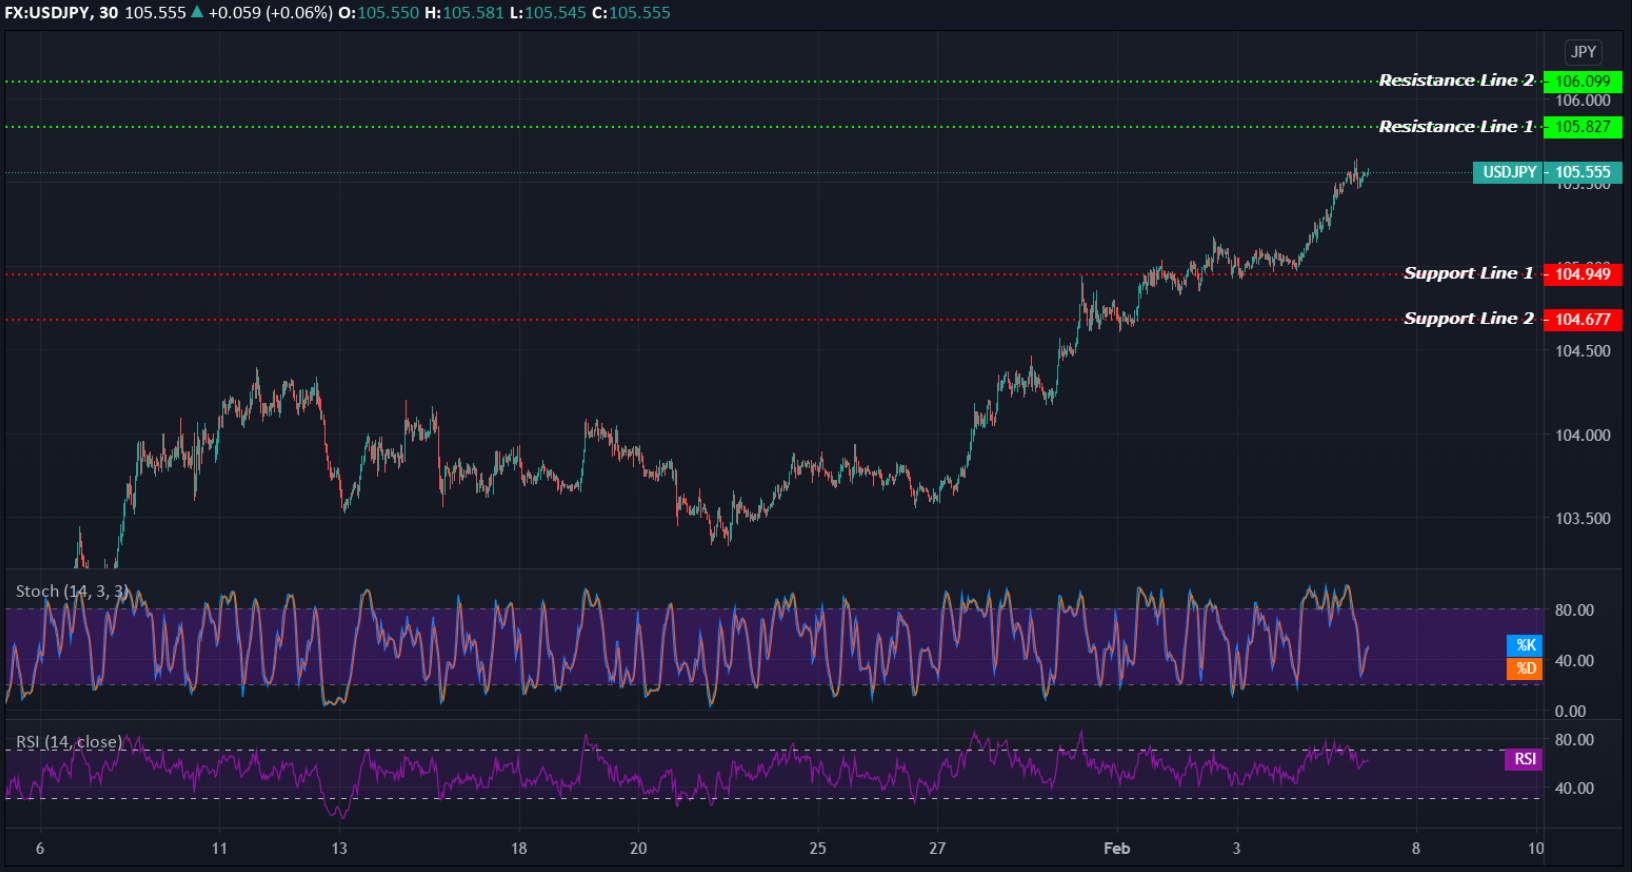Open the Stoch (14, 3, 3) indicator legend
Viewport: 1632px width, 872px height.
coord(72,591)
